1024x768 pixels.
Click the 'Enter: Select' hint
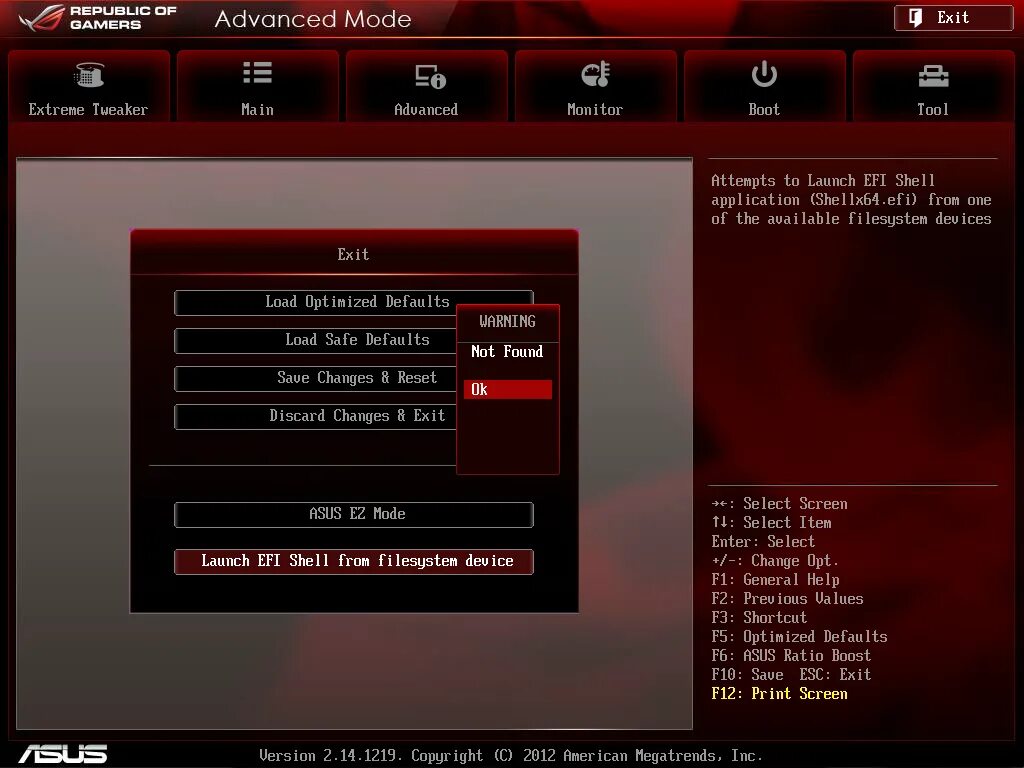[x=763, y=541]
